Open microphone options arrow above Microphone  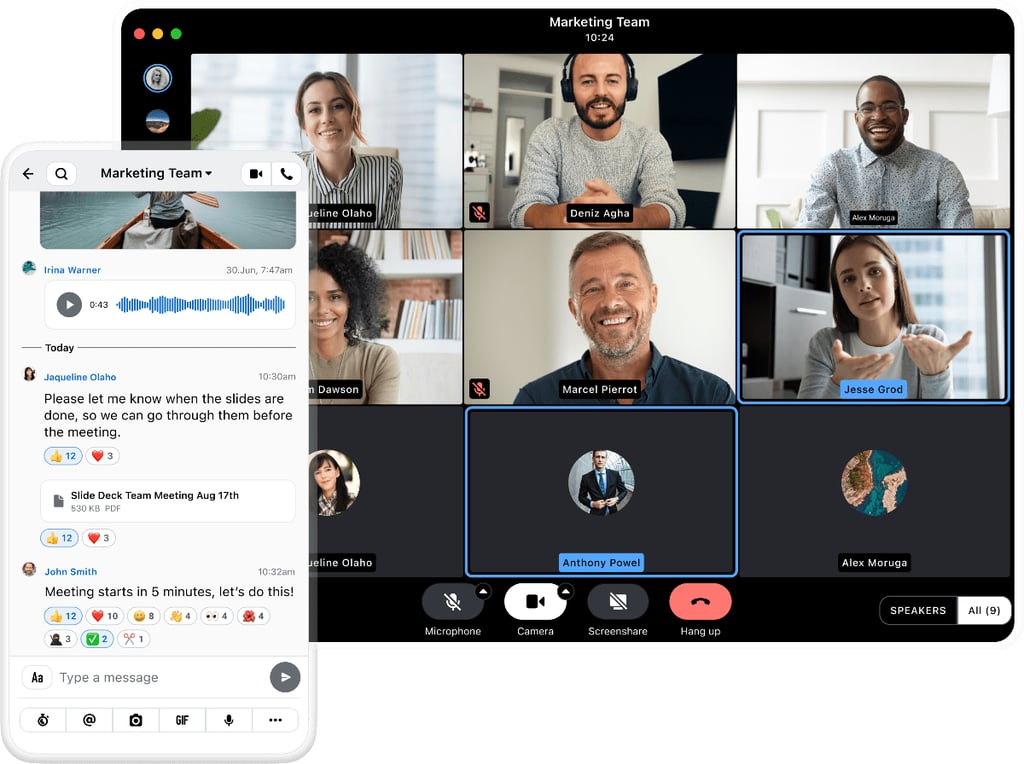(483, 591)
